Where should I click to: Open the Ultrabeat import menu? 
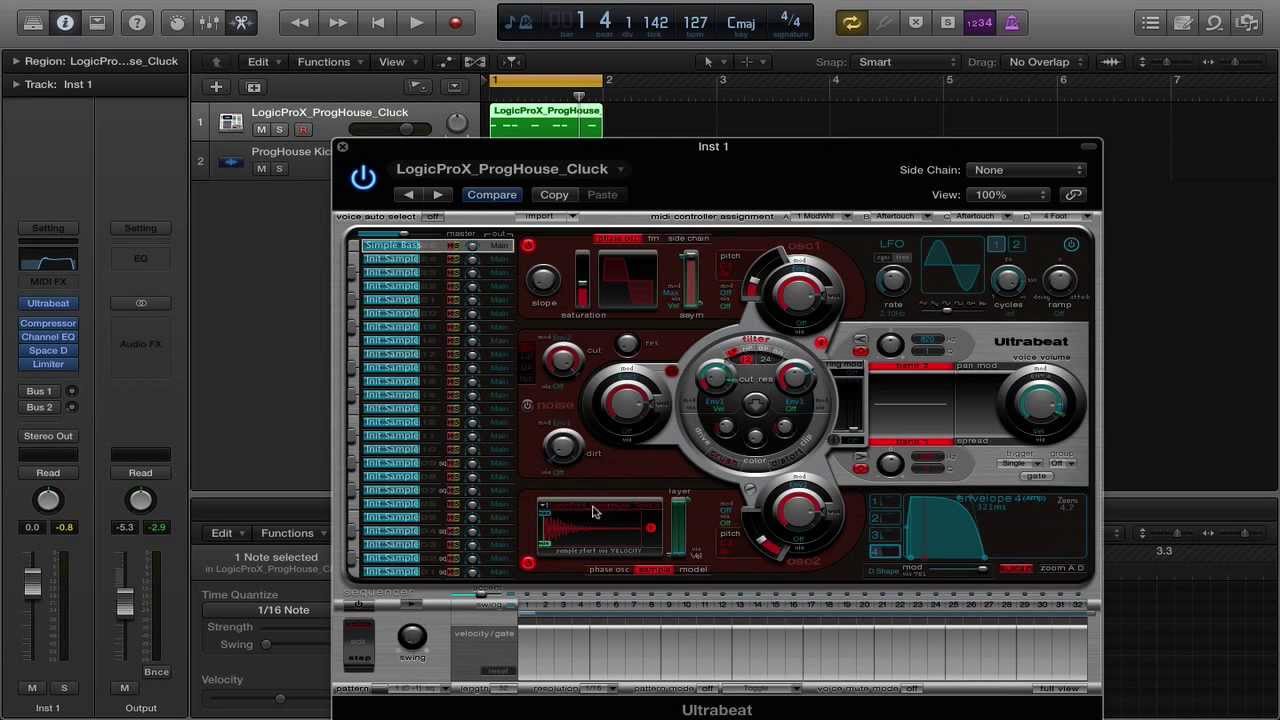545,216
